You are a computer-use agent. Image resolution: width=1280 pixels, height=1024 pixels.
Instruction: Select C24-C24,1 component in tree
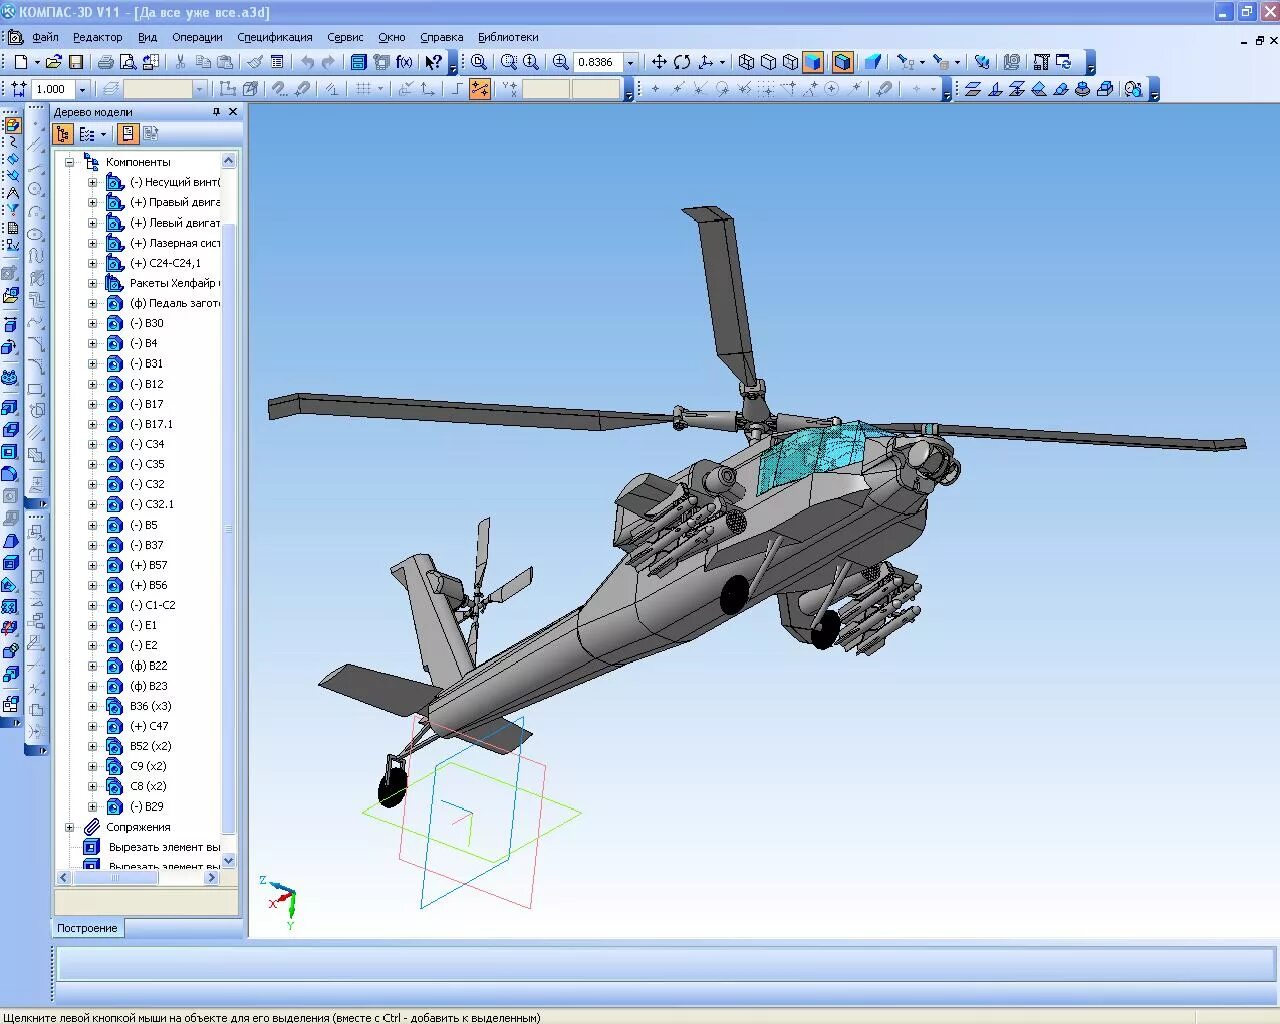pos(165,263)
